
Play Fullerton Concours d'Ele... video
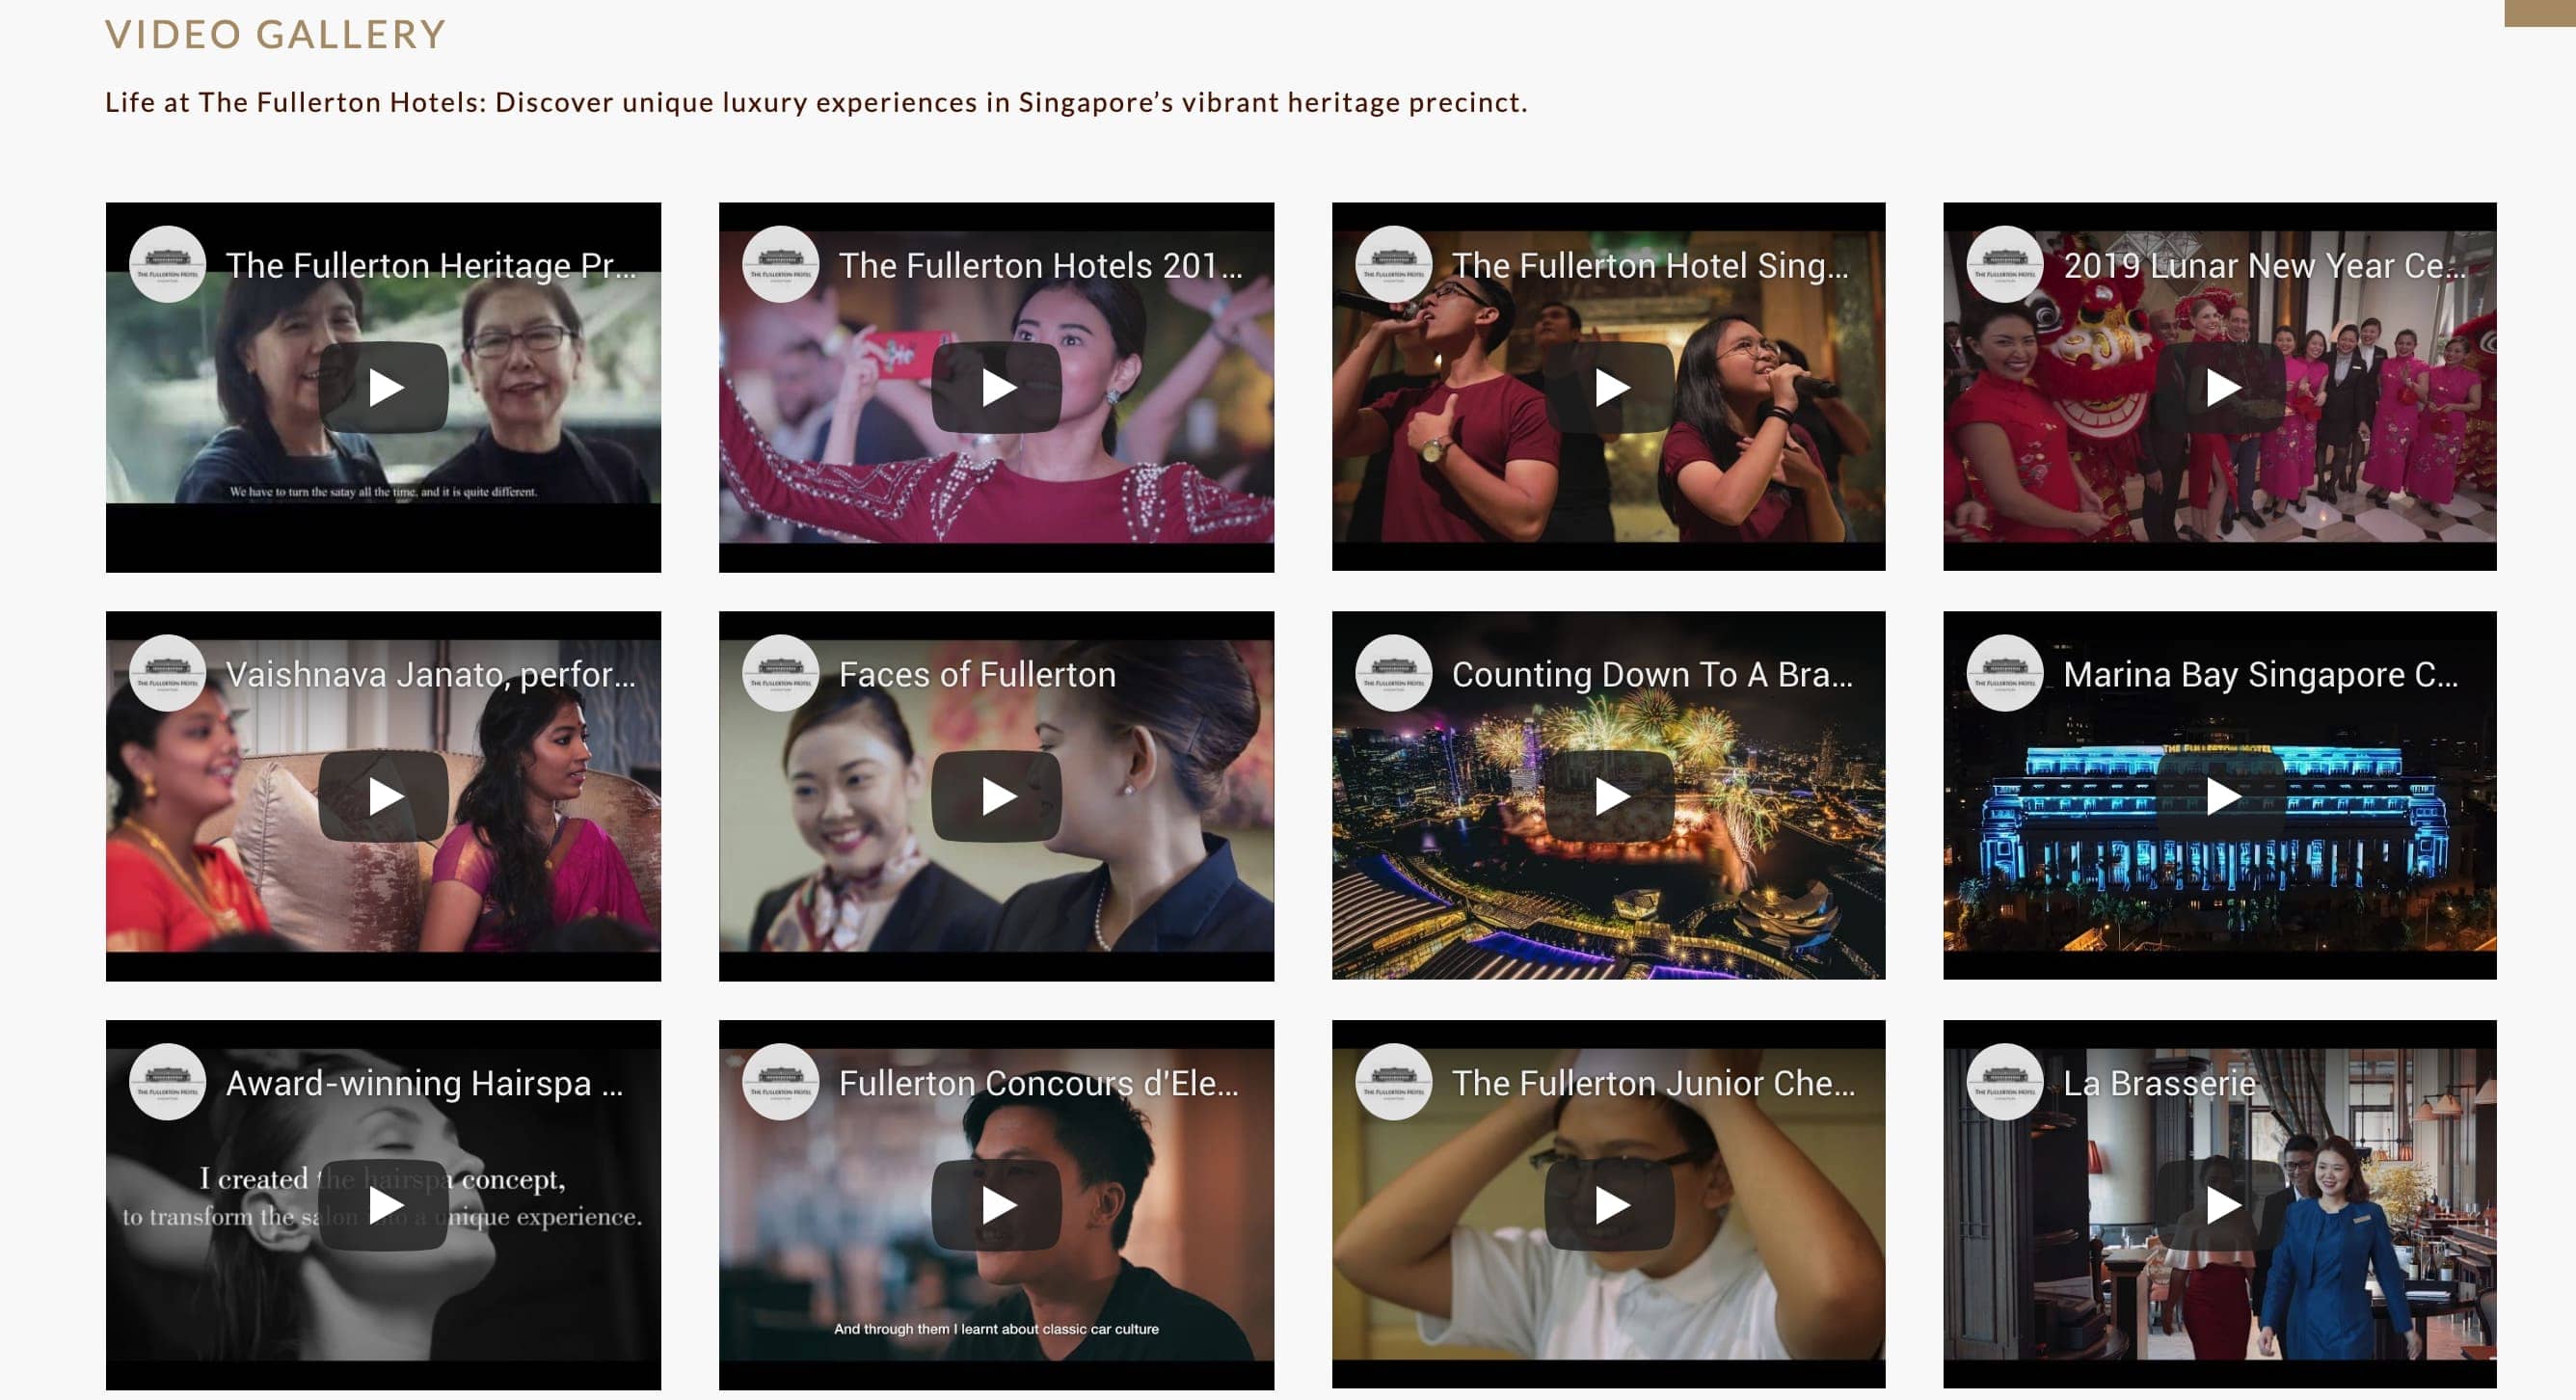point(996,1205)
